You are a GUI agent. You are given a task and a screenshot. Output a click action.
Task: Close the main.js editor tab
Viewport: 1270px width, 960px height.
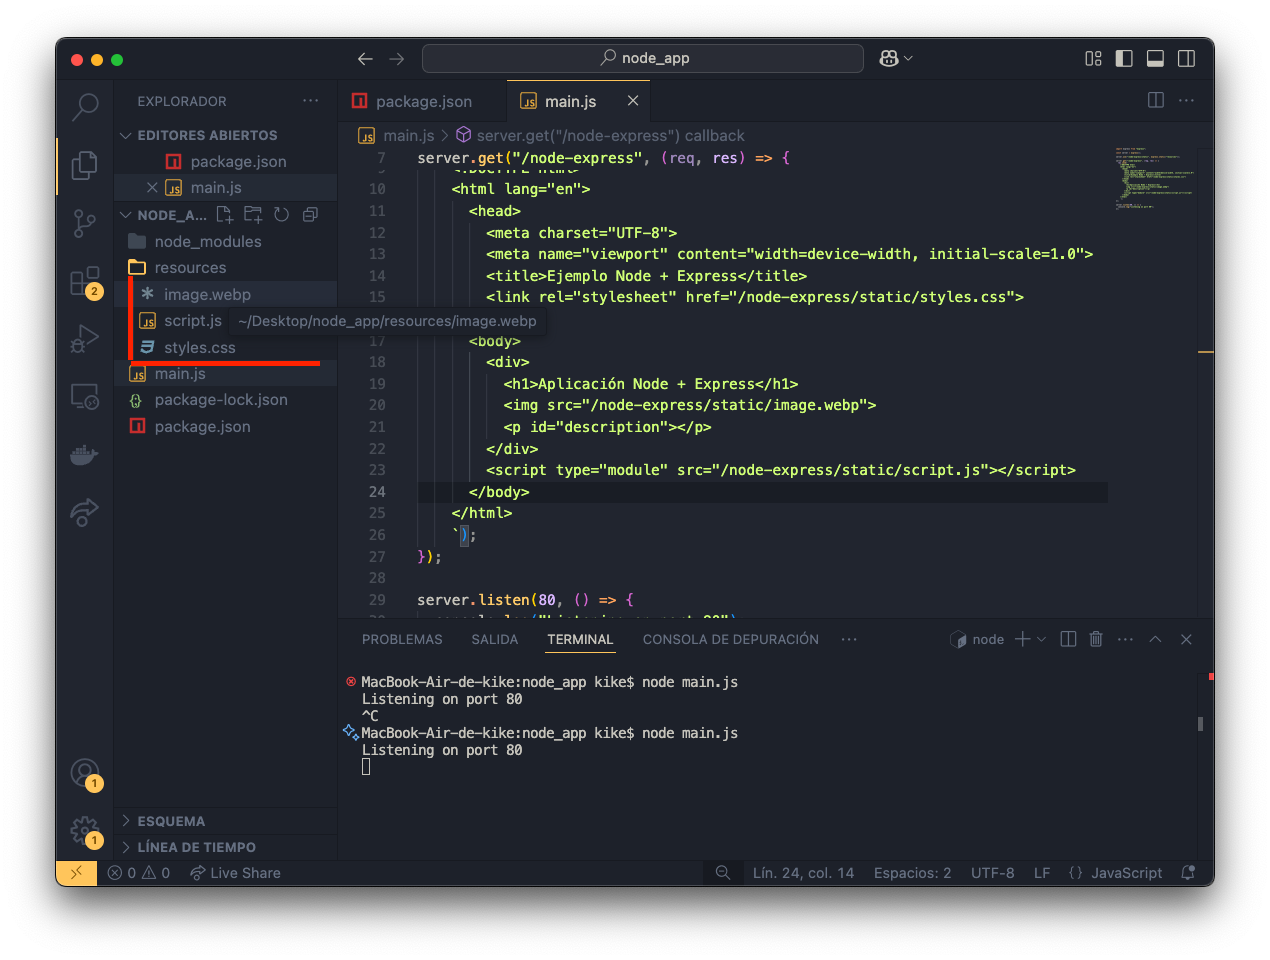tap(633, 100)
